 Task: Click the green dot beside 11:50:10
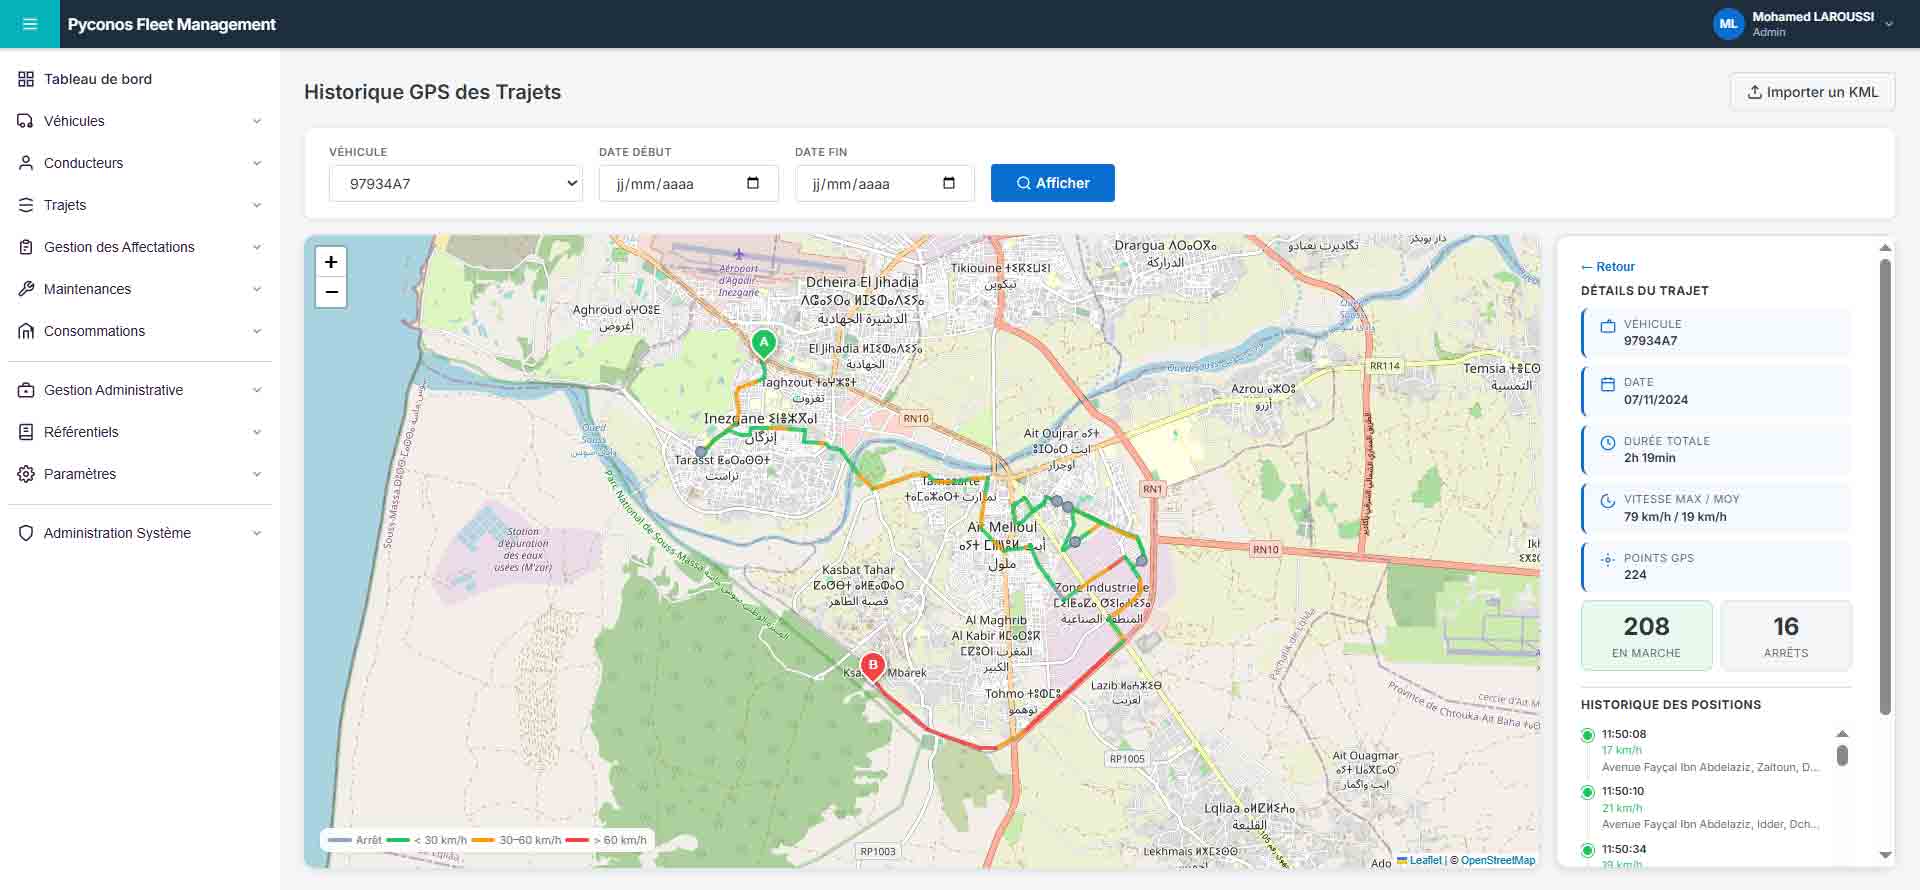(1587, 792)
